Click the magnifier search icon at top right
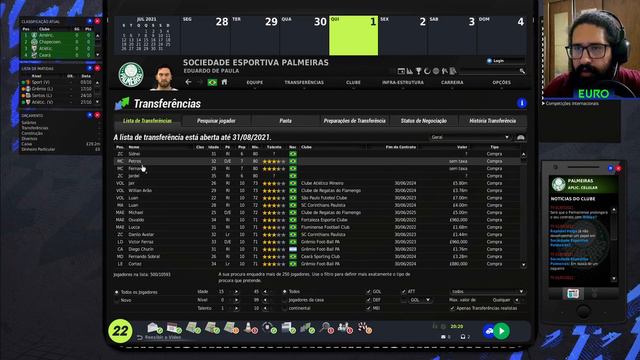640x360 pixels. pos(522,71)
